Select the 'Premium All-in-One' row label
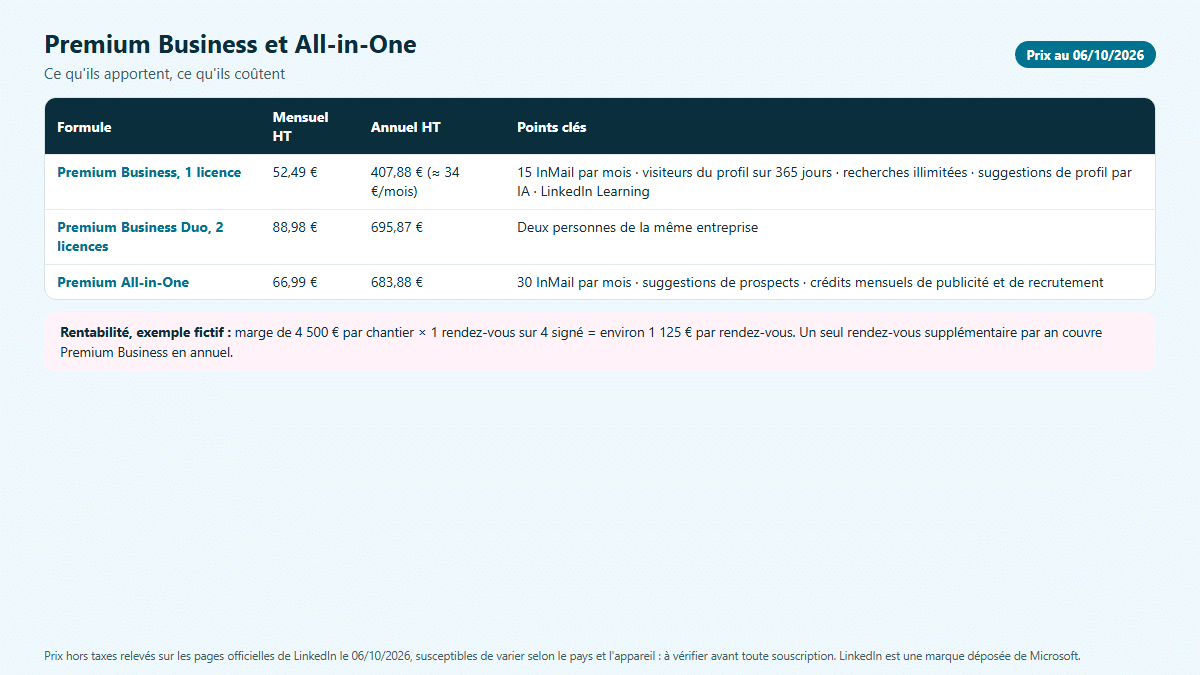 123,282
